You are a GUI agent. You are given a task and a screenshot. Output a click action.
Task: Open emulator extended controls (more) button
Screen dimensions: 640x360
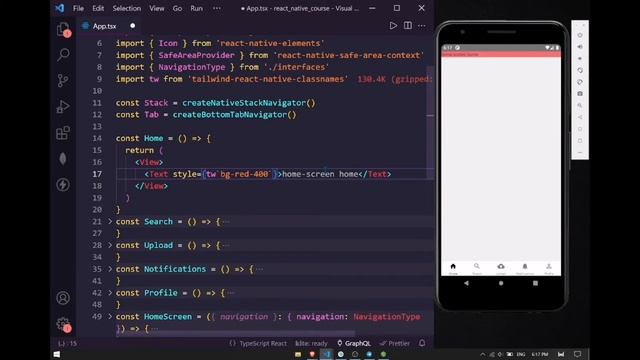580,153
